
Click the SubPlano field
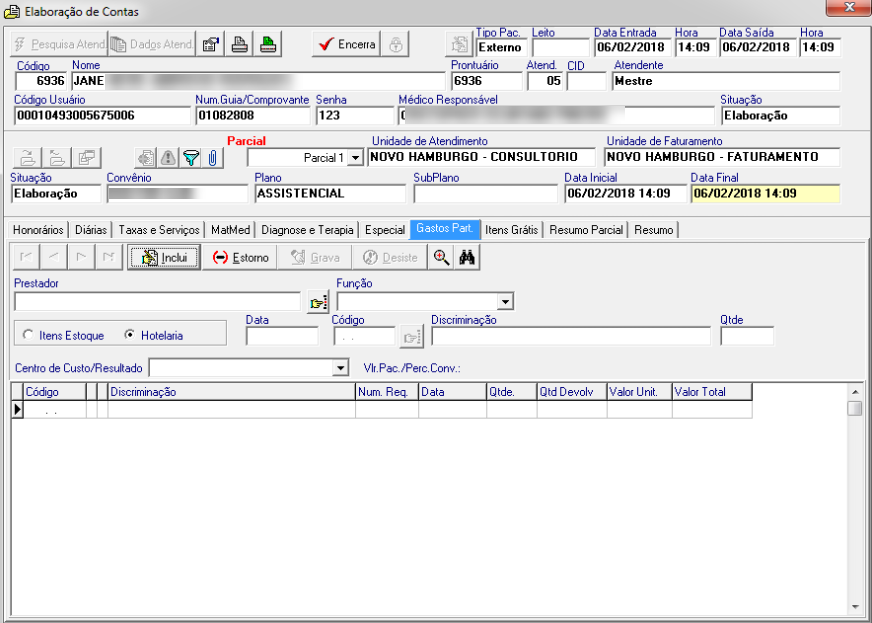[485, 194]
